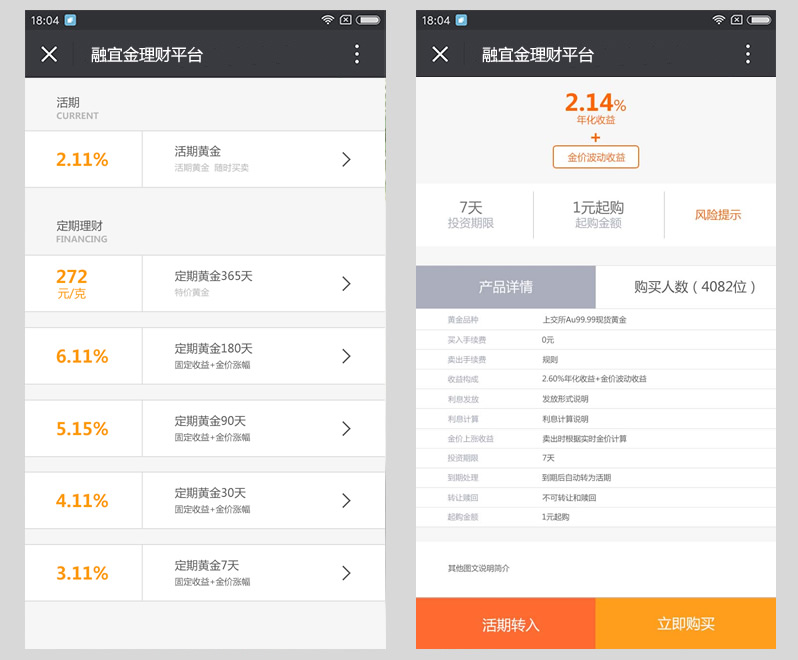Tap the chevron for 定期黄金90天
The image size is (798, 660).
pyautogui.click(x=346, y=428)
